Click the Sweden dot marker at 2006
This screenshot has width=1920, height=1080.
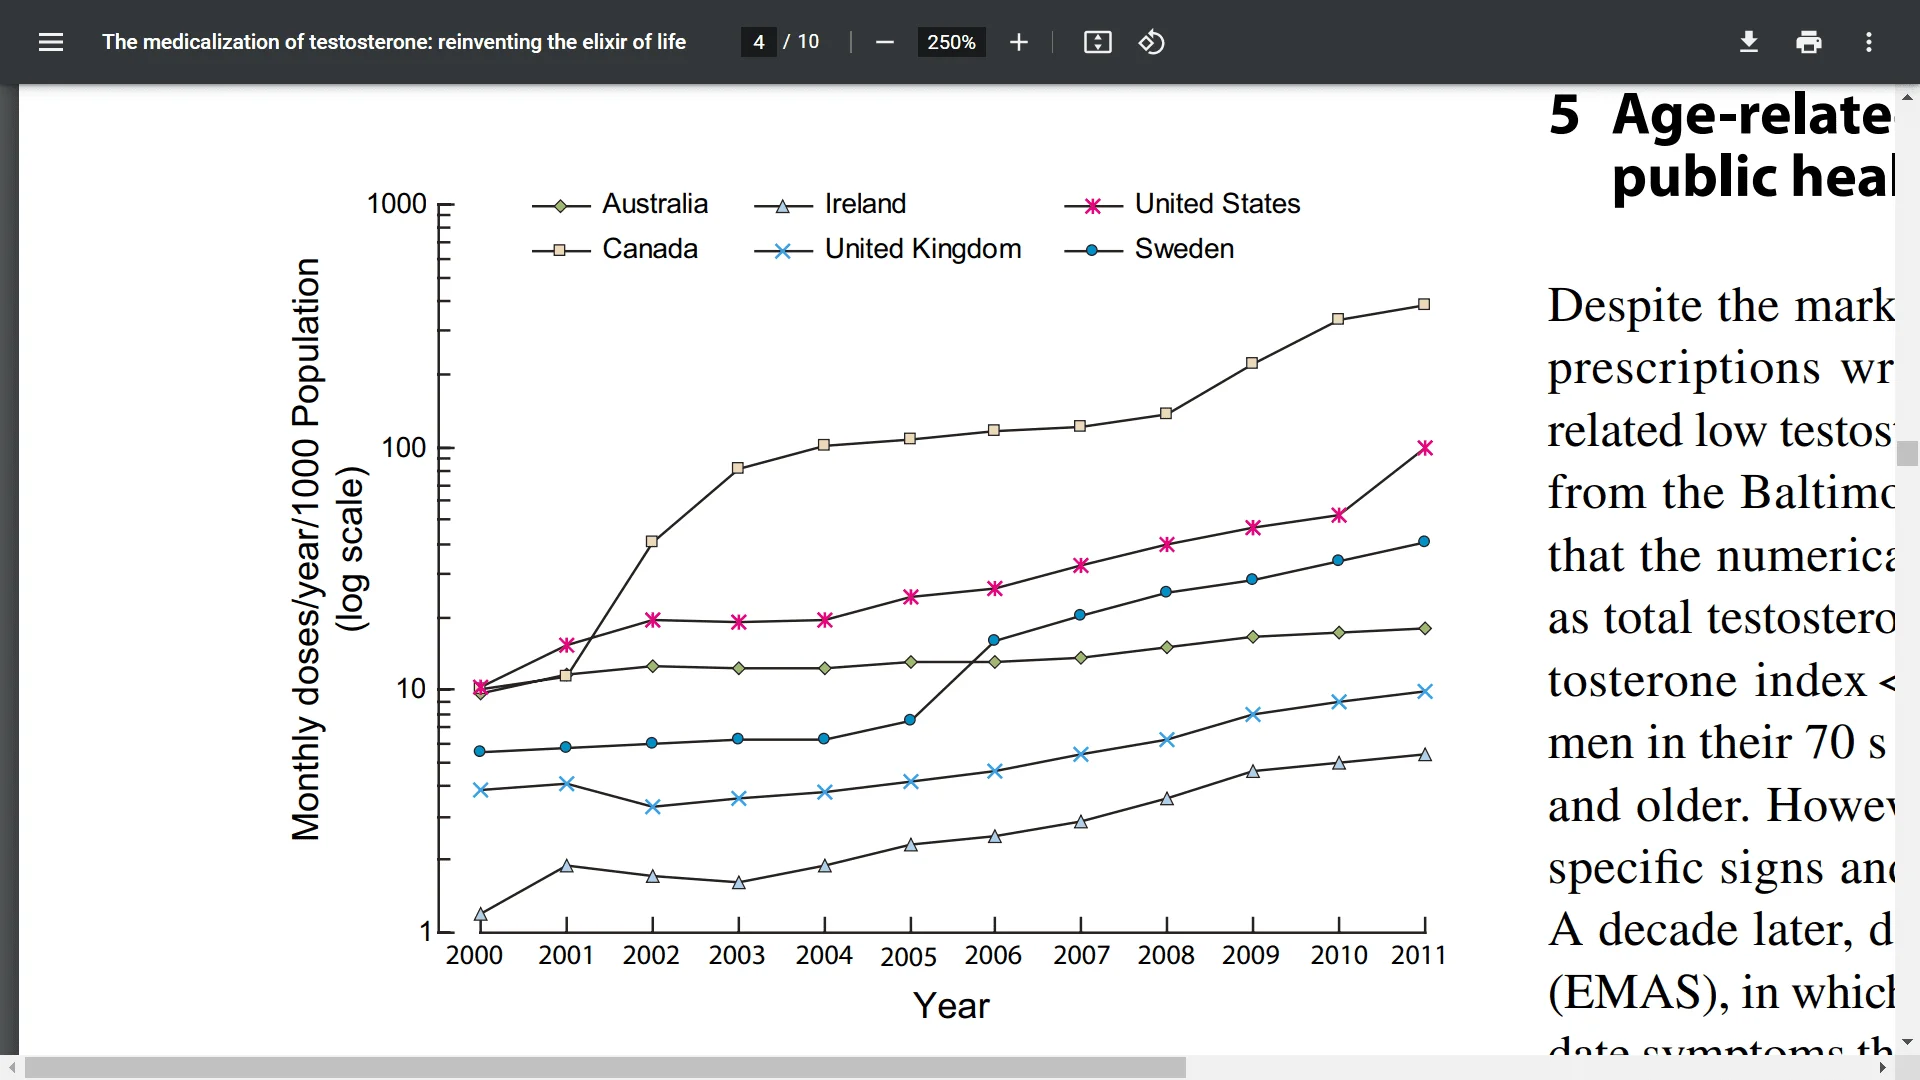pos(994,640)
